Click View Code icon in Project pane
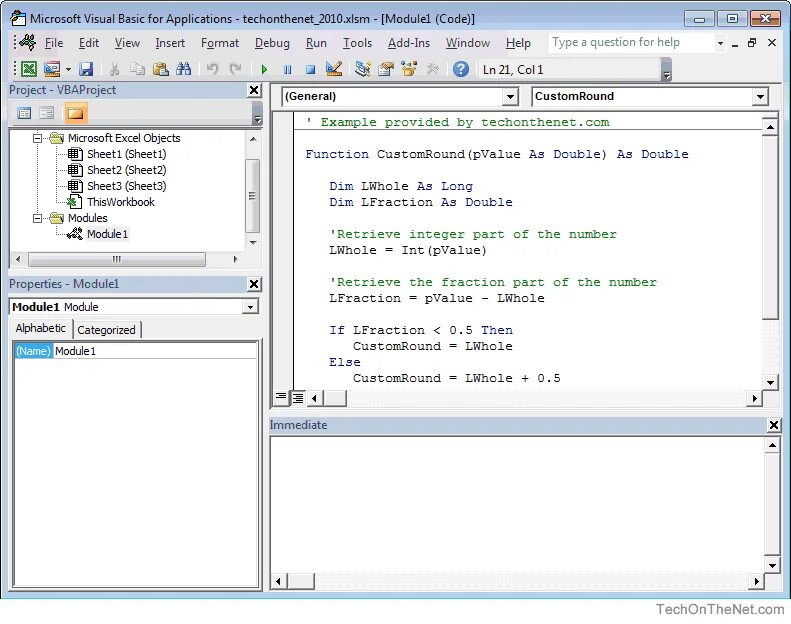 coord(24,112)
